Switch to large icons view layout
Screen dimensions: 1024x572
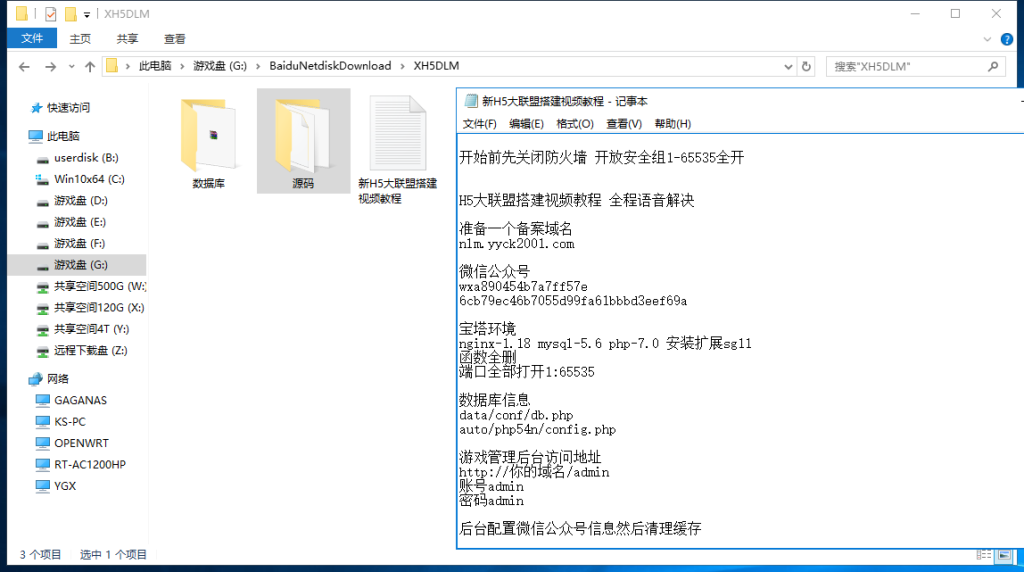point(1004,555)
